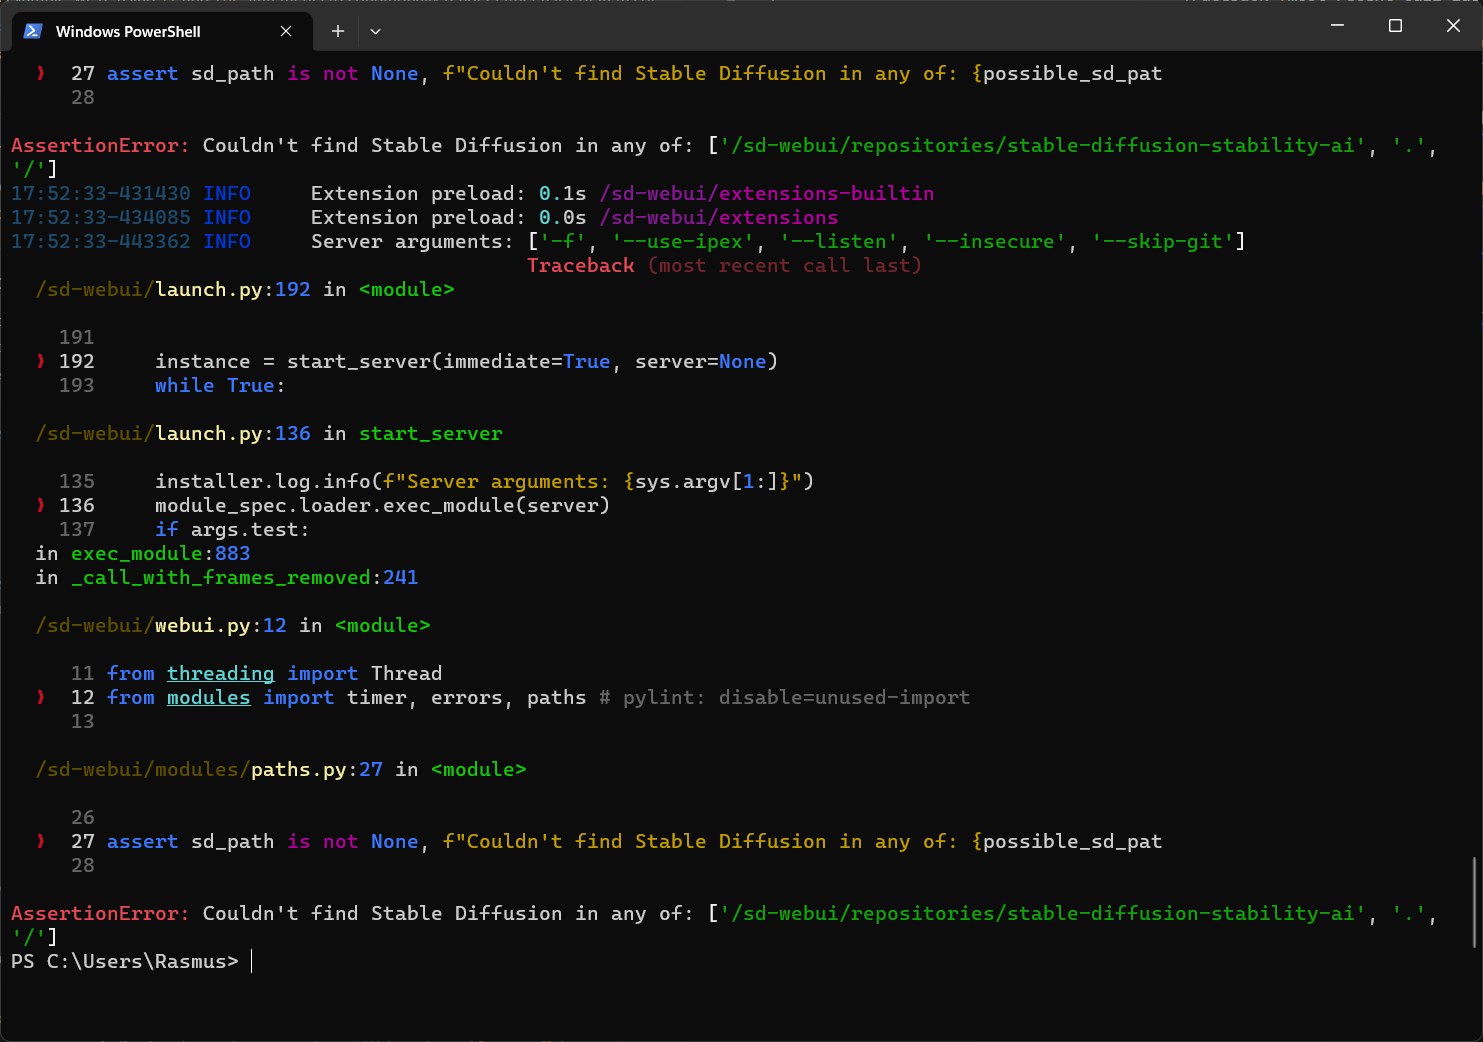Image resolution: width=1483 pixels, height=1042 pixels.
Task: Select the Windows logo on the title bar tab
Action: [33, 31]
